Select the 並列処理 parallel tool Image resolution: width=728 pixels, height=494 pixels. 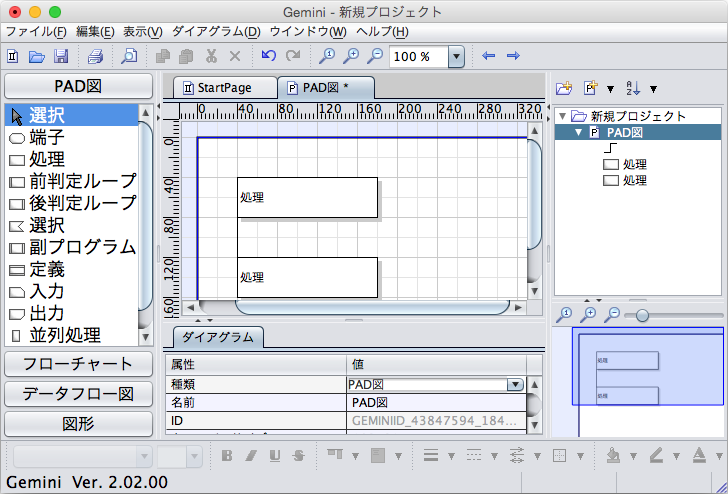tap(72, 335)
